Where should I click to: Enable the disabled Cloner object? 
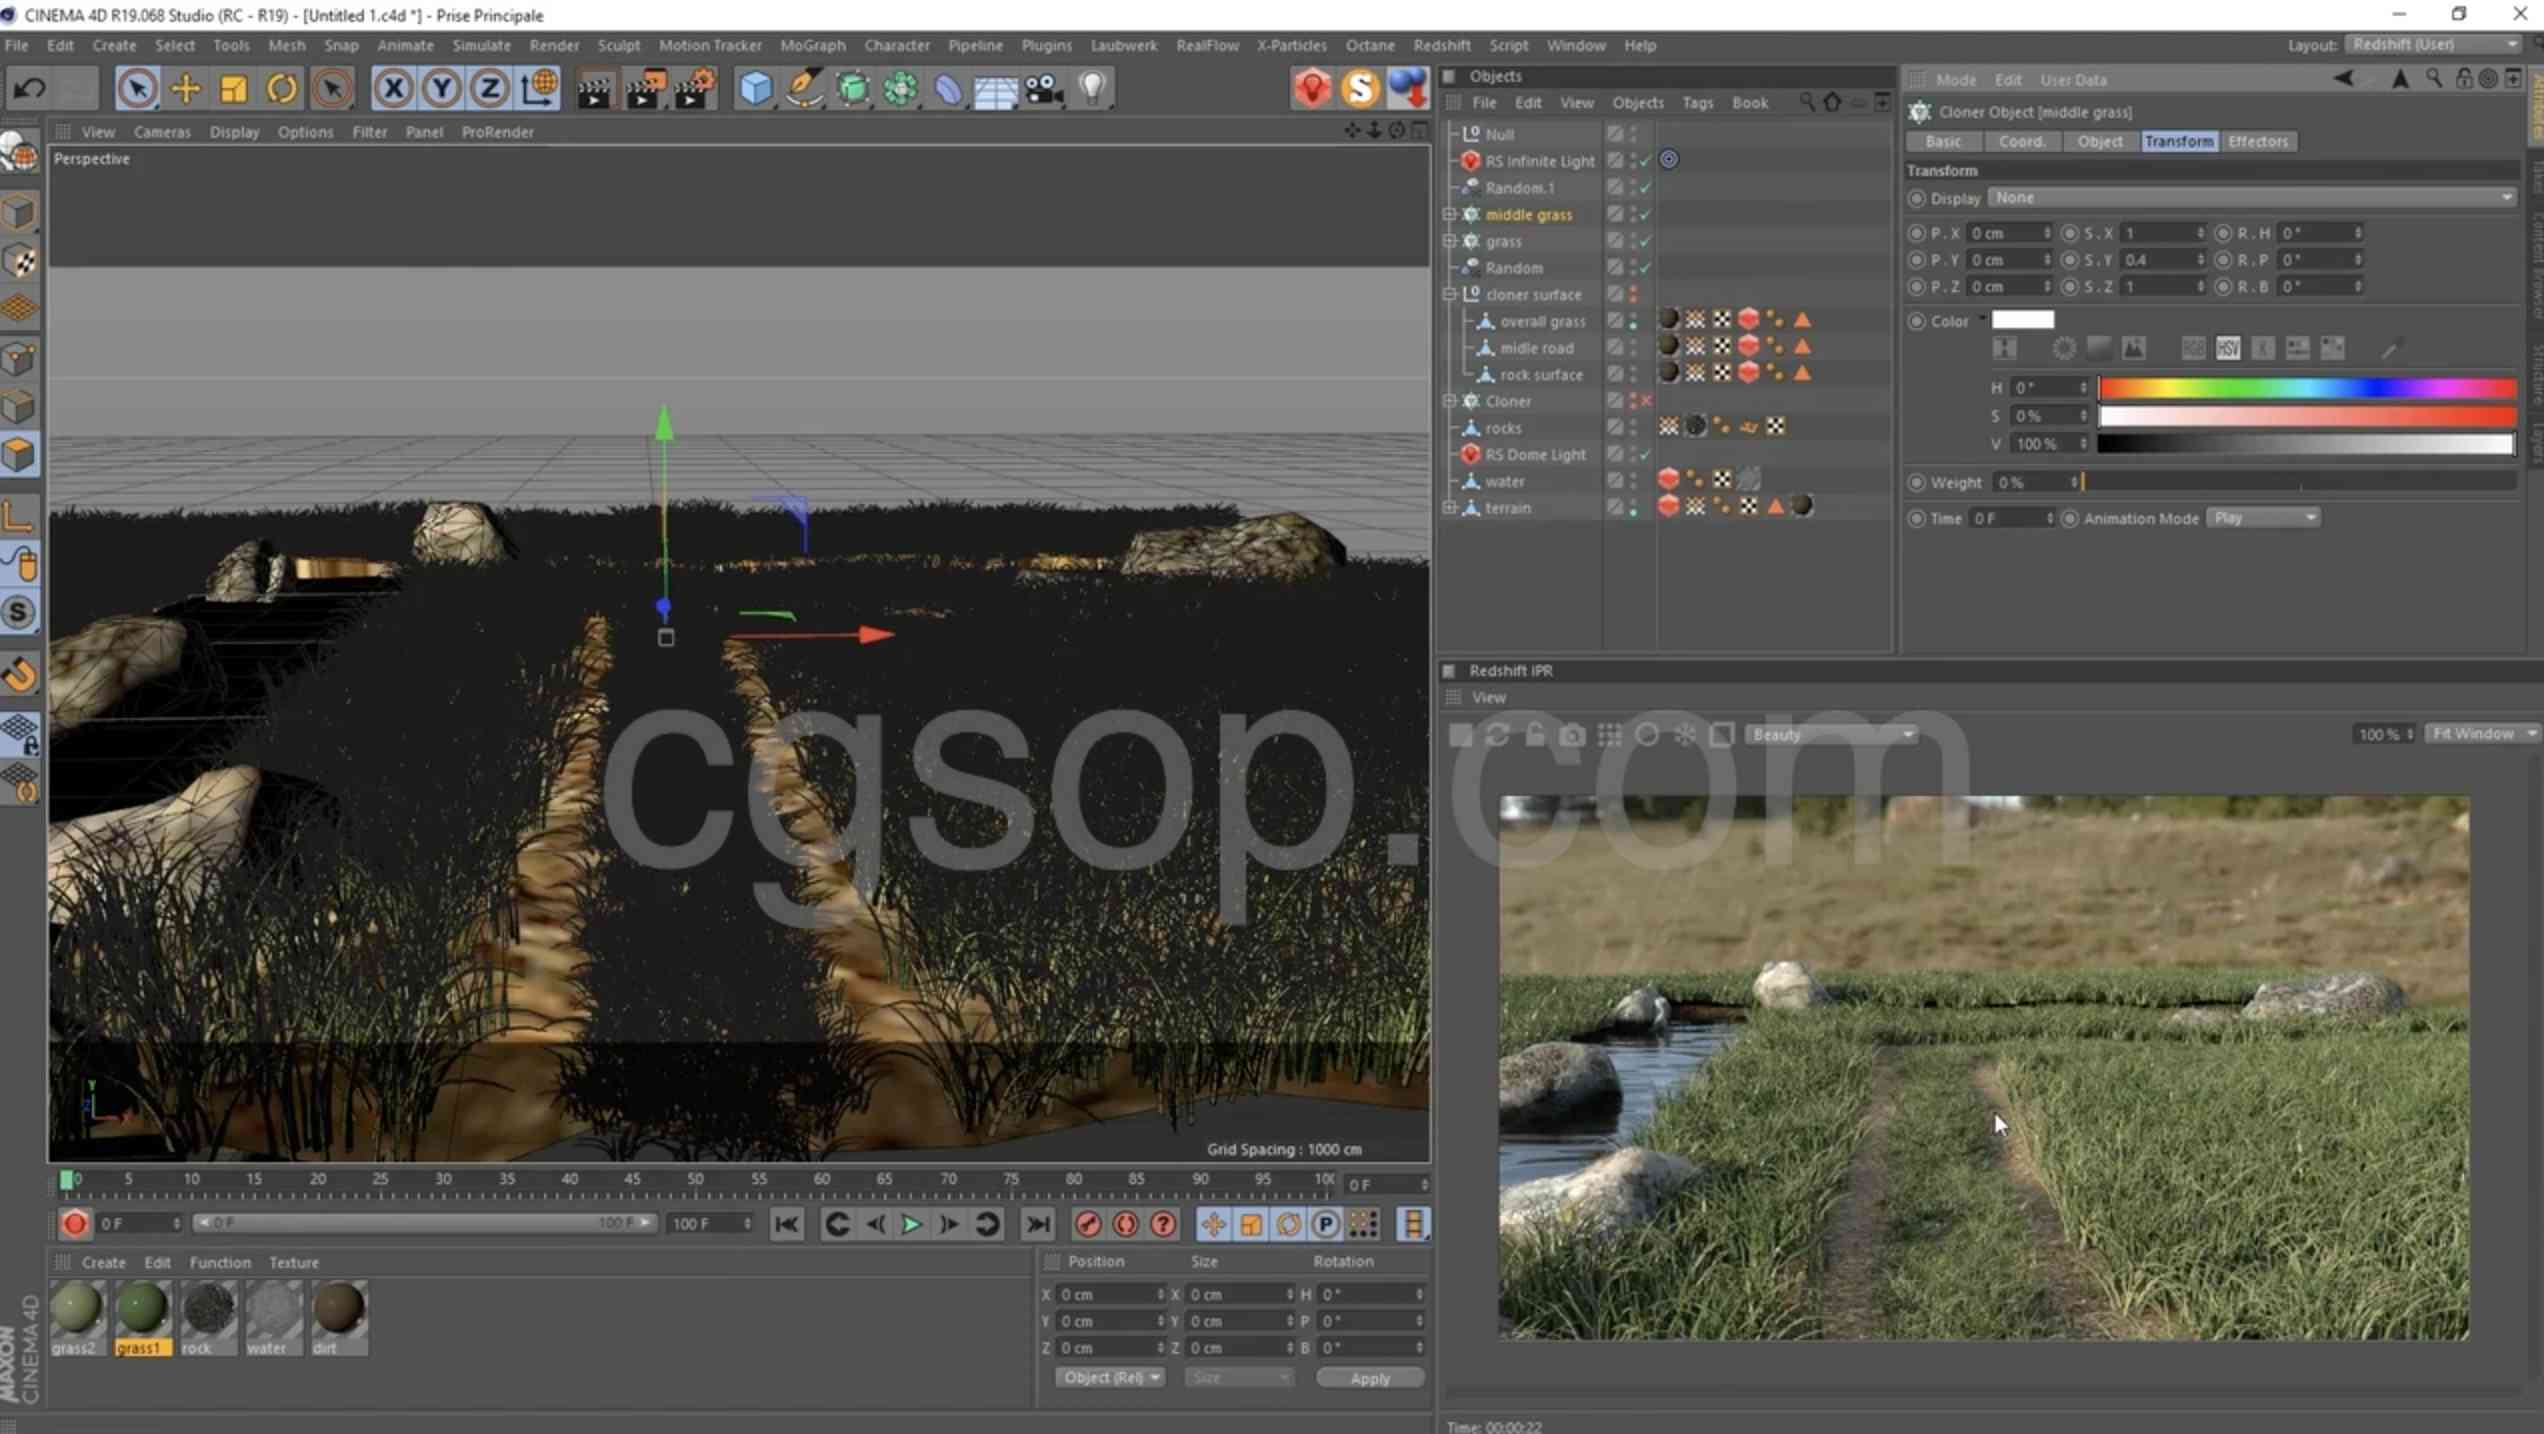point(1646,401)
